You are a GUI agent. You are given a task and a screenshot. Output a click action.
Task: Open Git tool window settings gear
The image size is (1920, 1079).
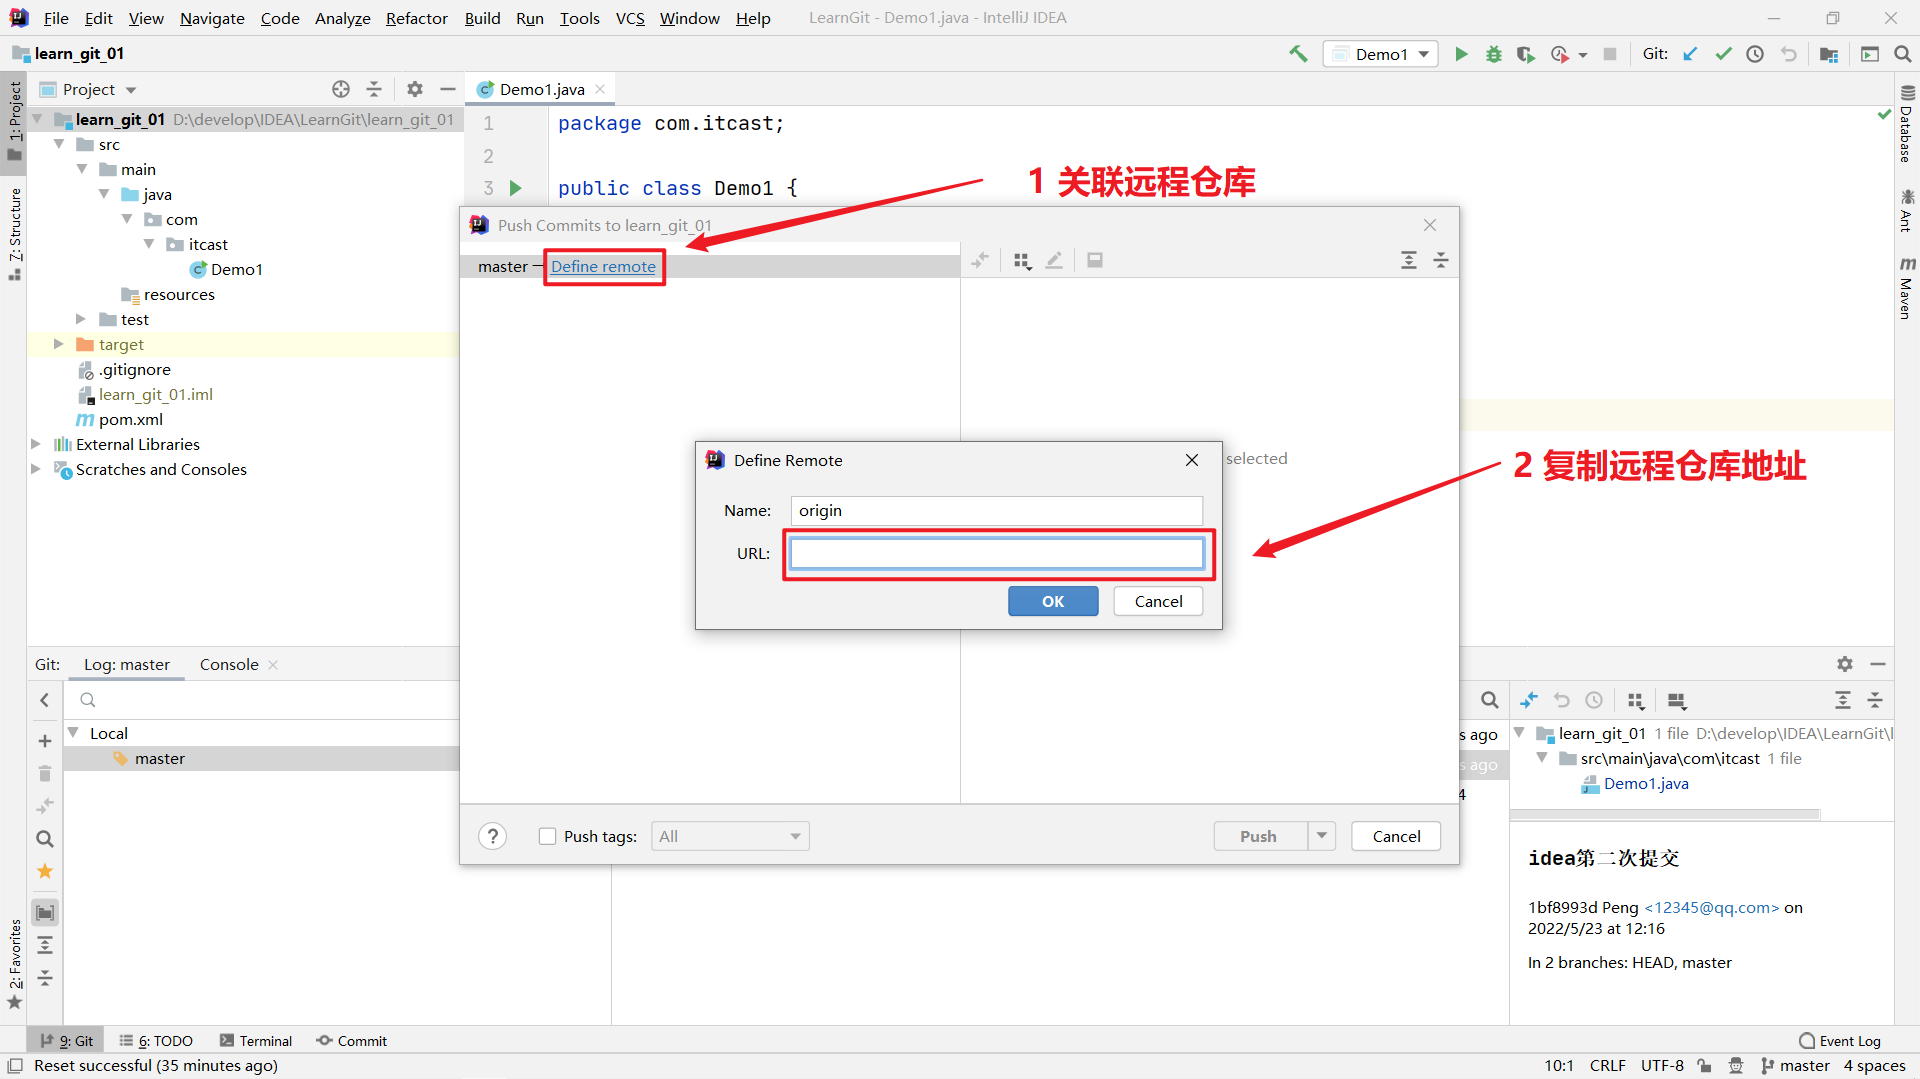tap(1845, 664)
